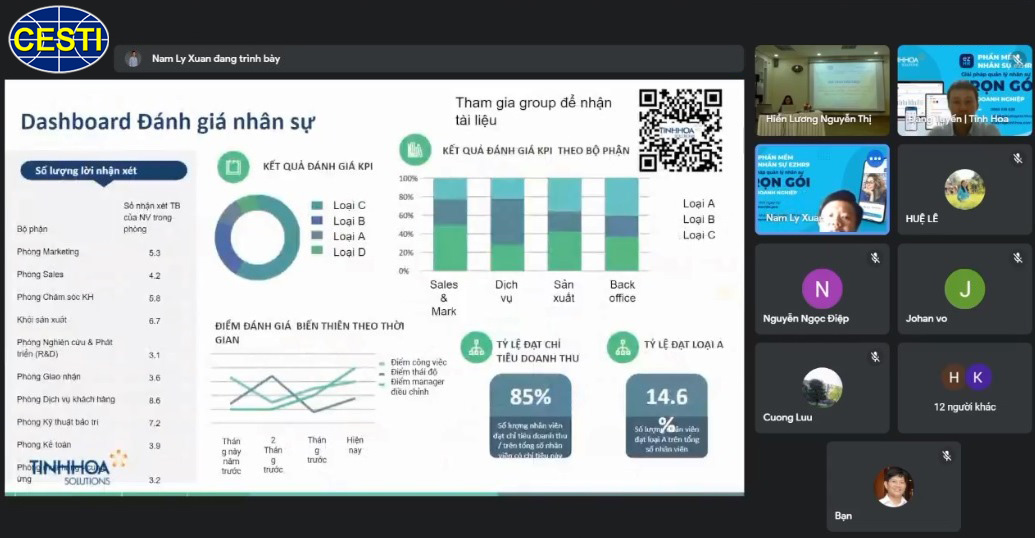The width and height of the screenshot is (1035, 538).
Task: Click the CESTI globe logo
Action: point(59,39)
